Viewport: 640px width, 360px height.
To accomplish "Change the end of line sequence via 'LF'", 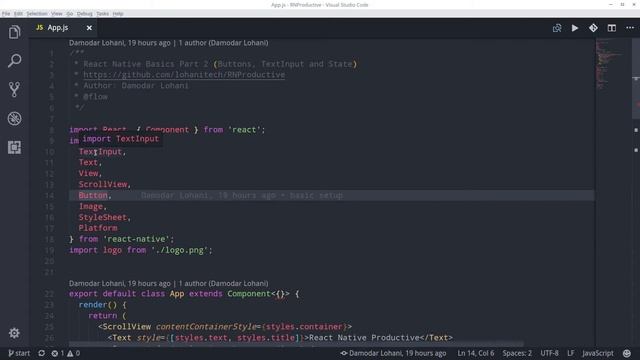I will (x=571, y=353).
